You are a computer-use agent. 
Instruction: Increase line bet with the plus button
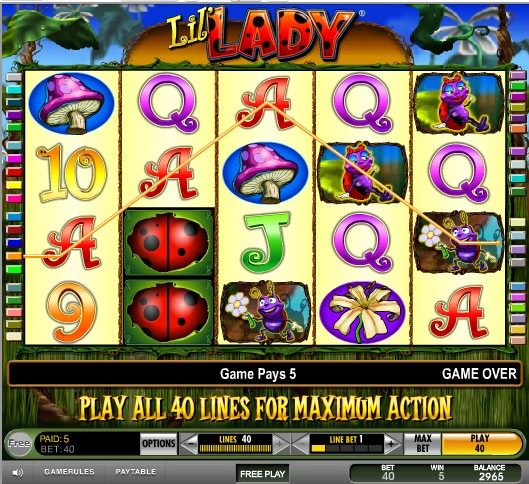pos(392,444)
